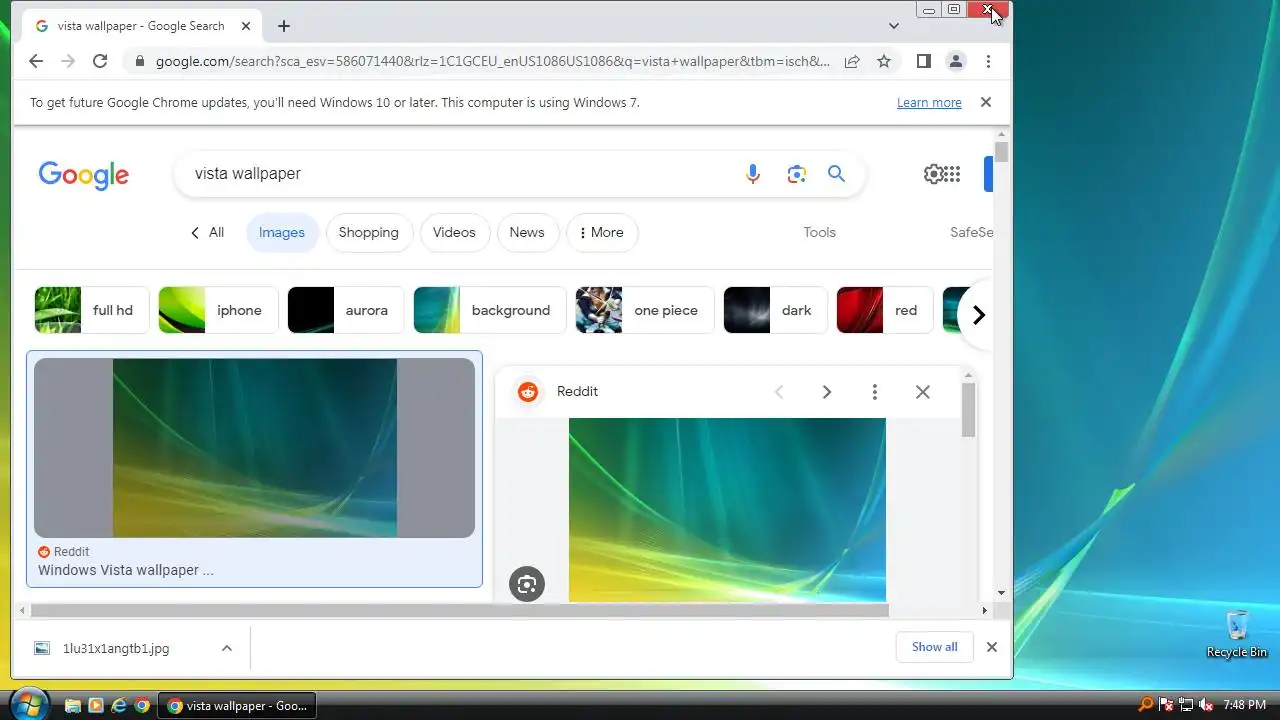Click the preview panel vertical scrollbar
The height and width of the screenshot is (720, 1280).
click(x=968, y=410)
